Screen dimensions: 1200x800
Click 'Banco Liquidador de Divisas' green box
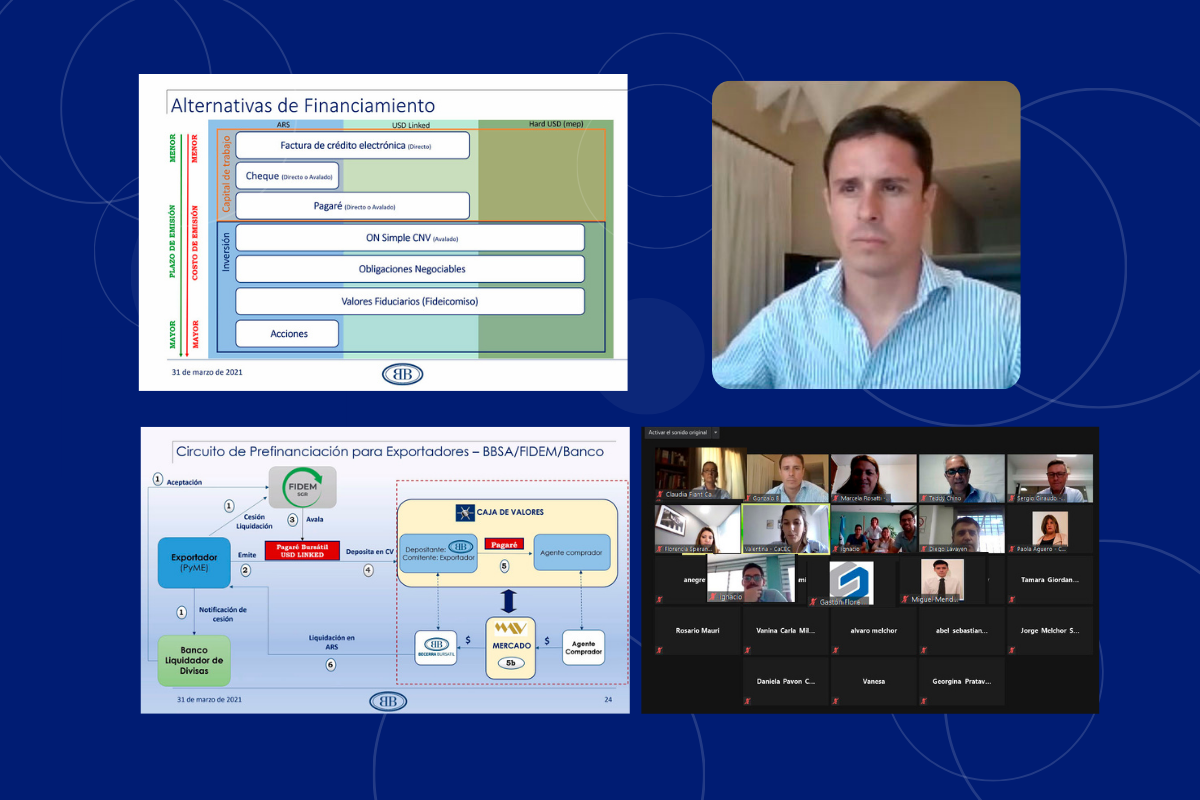pyautogui.click(x=194, y=660)
